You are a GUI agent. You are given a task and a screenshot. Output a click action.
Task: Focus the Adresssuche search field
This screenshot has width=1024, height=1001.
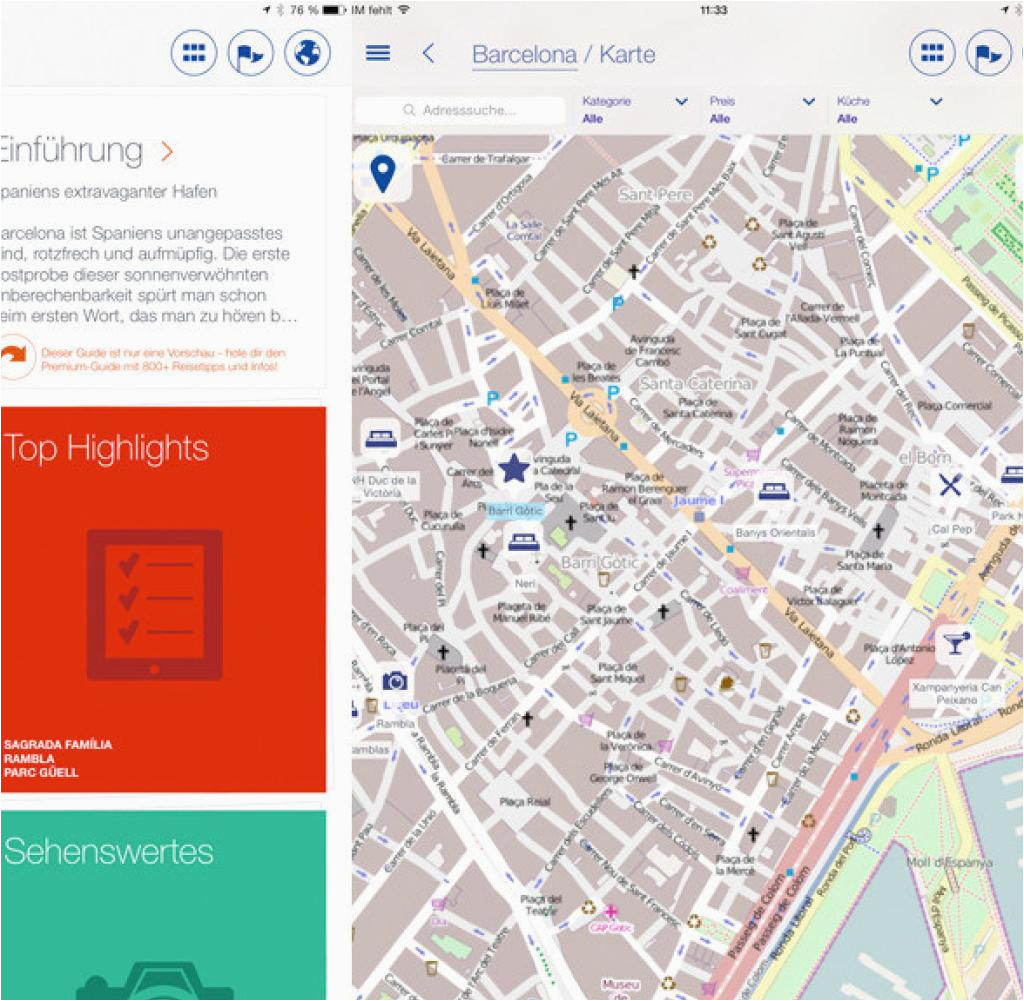460,110
